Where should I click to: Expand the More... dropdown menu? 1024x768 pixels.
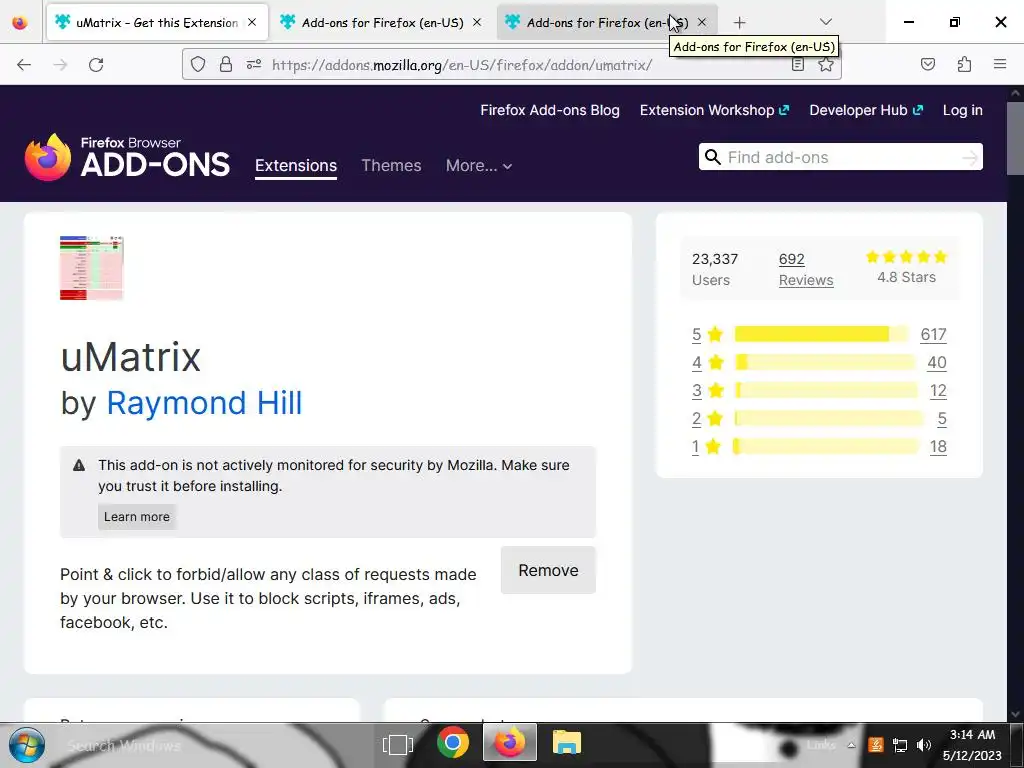point(479,166)
